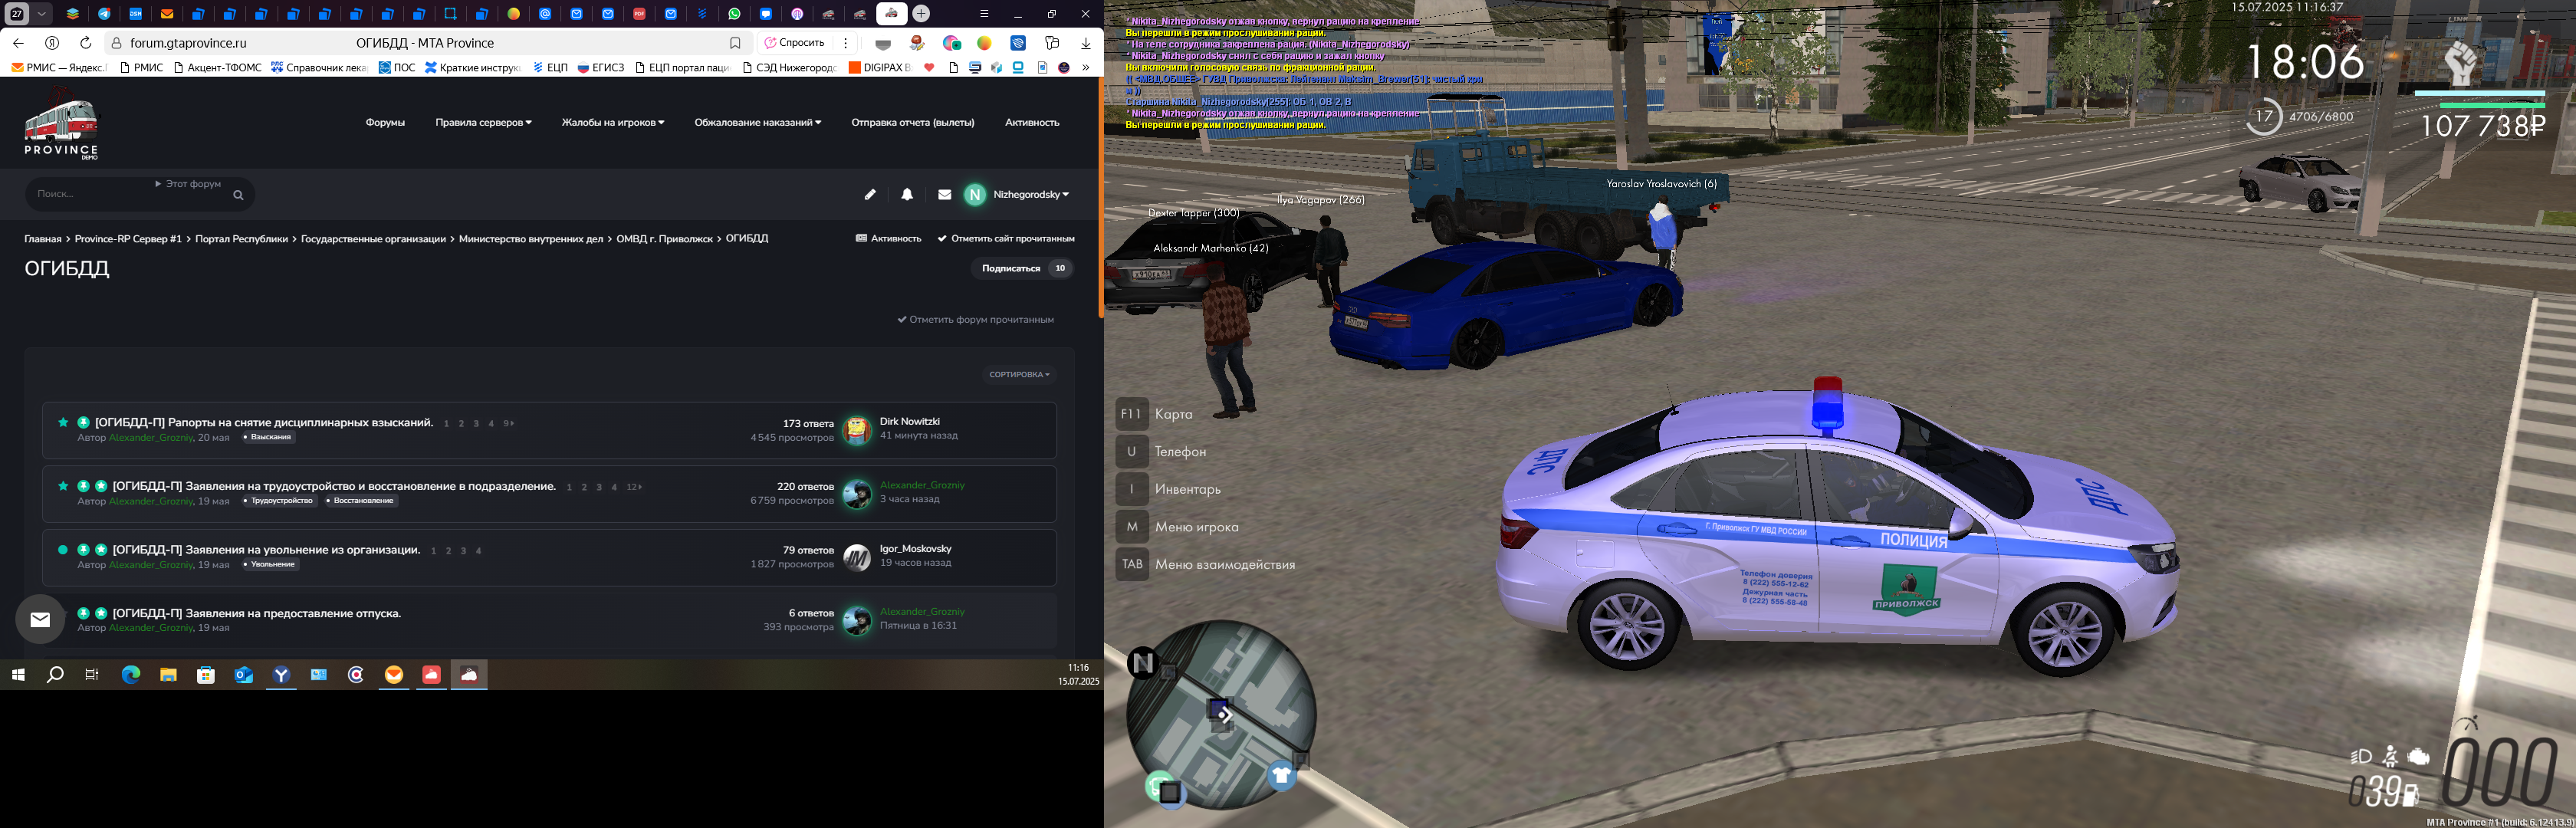Open Отправка отчета (вылеты) menu item
The height and width of the screenshot is (828, 2576).
913,122
